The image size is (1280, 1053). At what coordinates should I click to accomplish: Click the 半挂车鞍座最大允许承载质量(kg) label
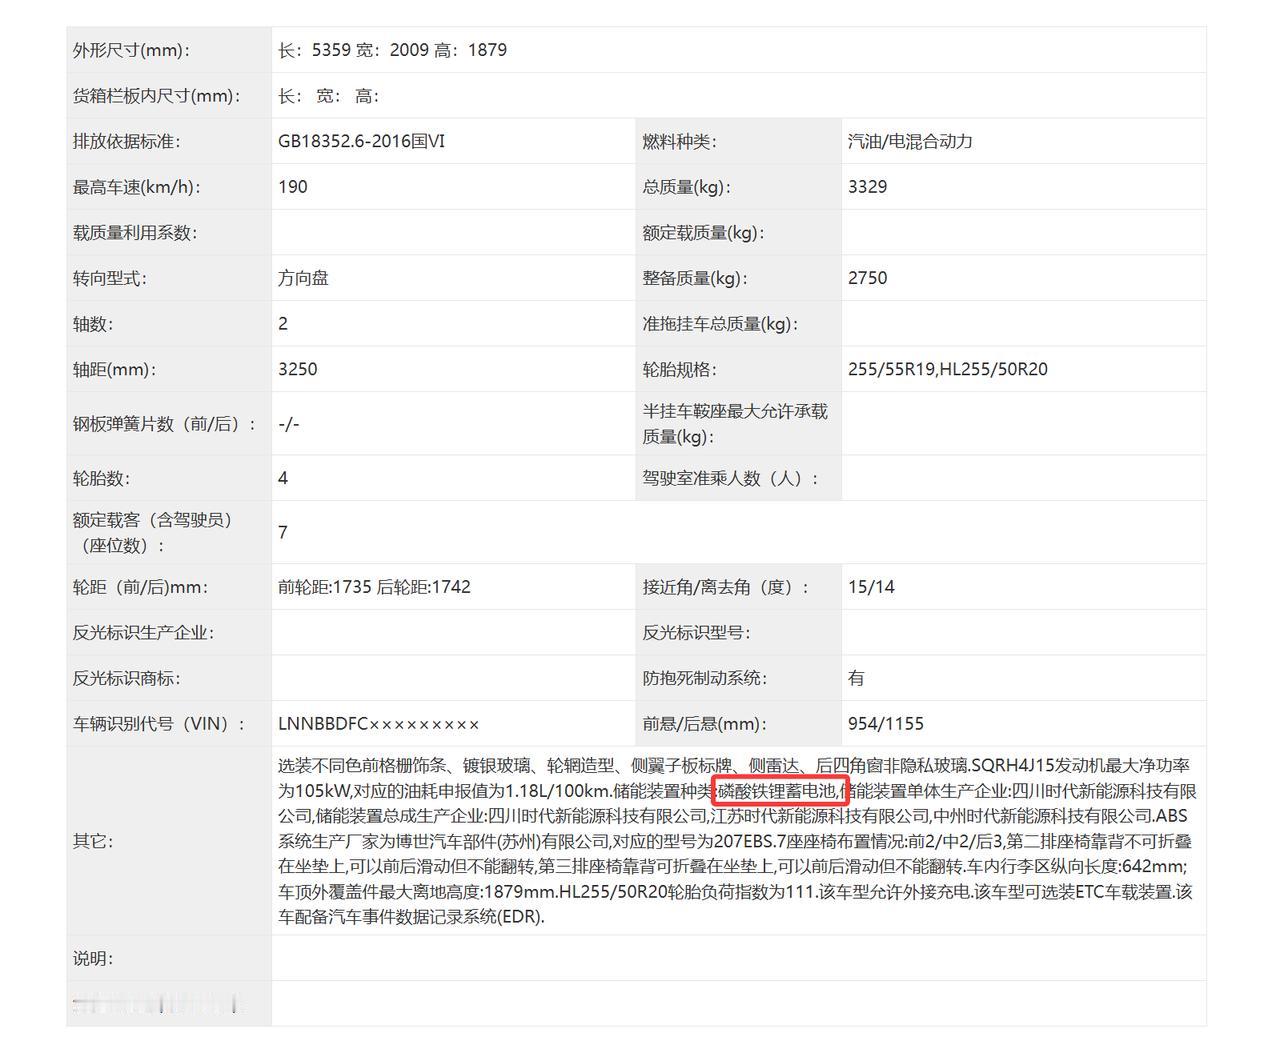point(735,424)
